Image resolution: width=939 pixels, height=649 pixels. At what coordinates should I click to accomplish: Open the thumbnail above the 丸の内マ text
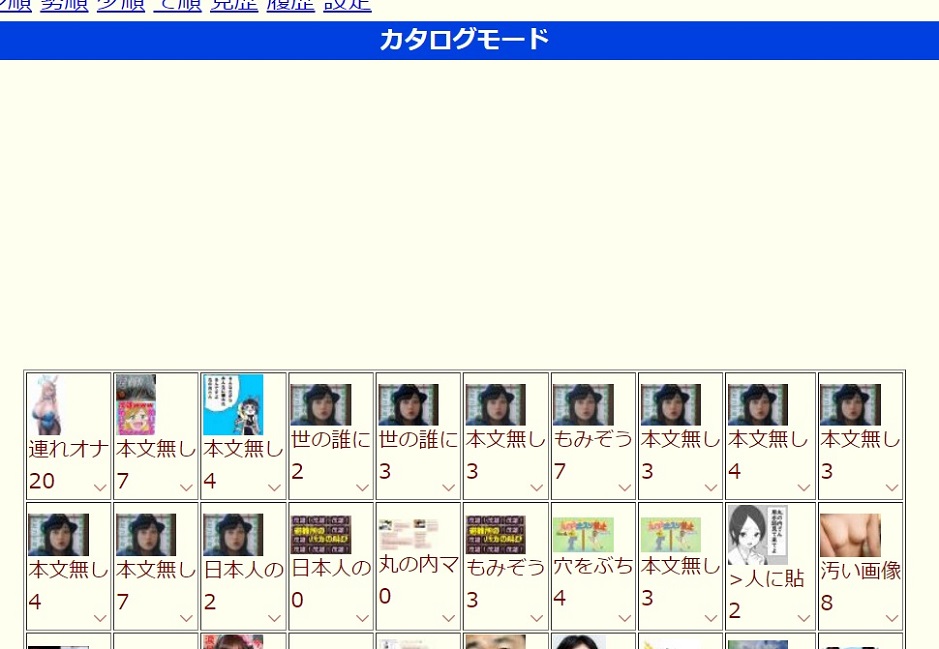pos(408,534)
